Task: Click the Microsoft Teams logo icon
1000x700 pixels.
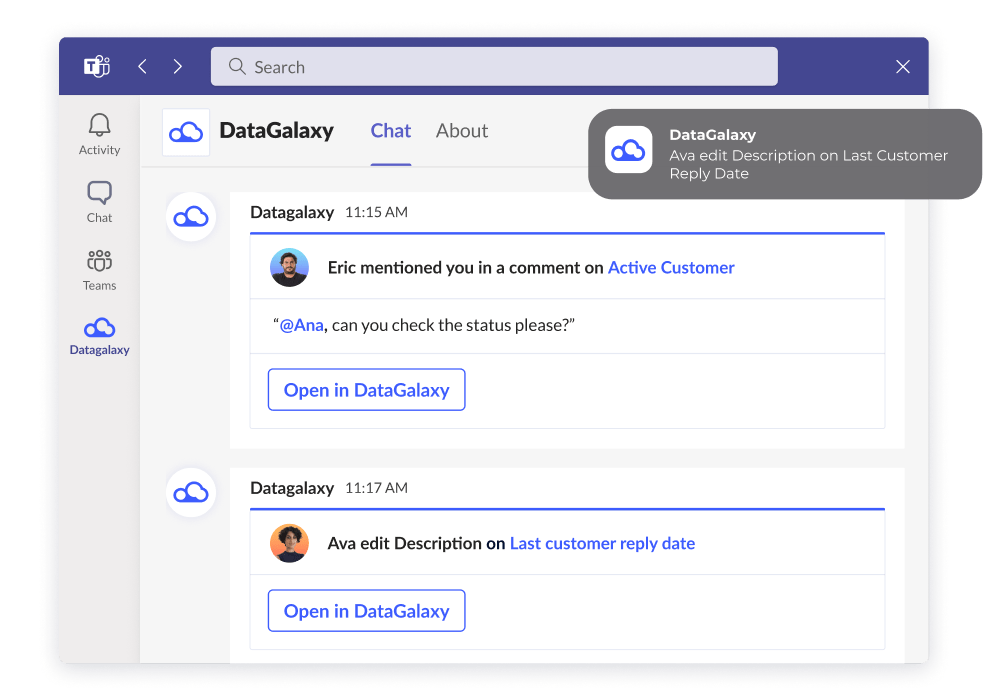Action: (x=97, y=67)
